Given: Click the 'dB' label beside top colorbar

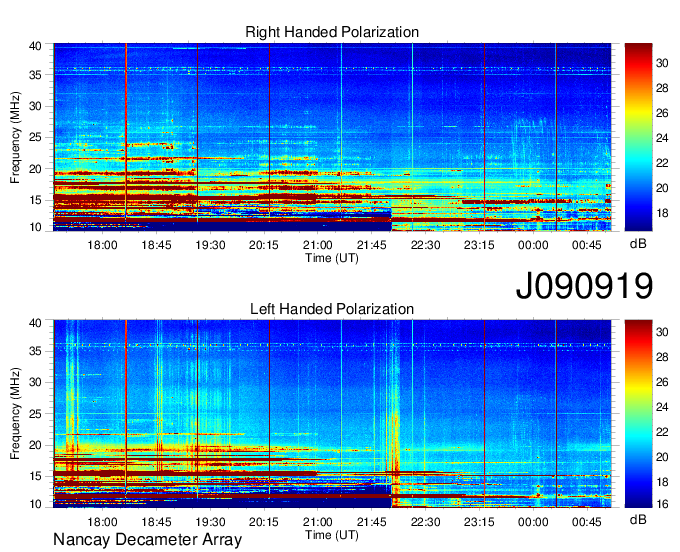Looking at the screenshot, I should (638, 244).
